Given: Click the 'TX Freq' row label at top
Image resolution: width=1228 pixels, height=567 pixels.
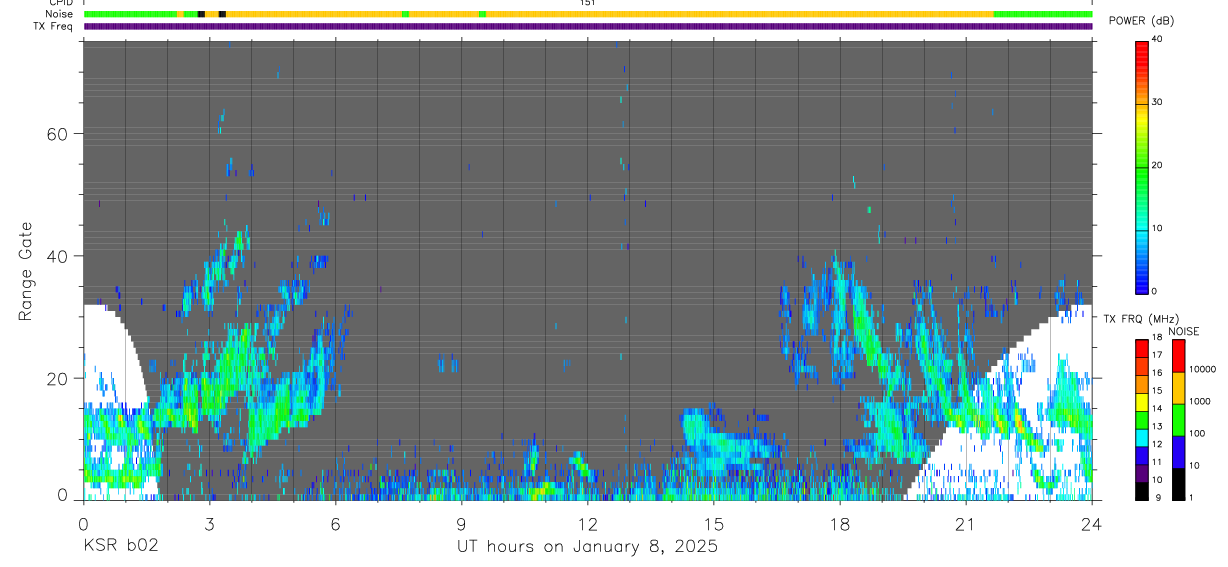Looking at the screenshot, I should [x=53, y=26].
